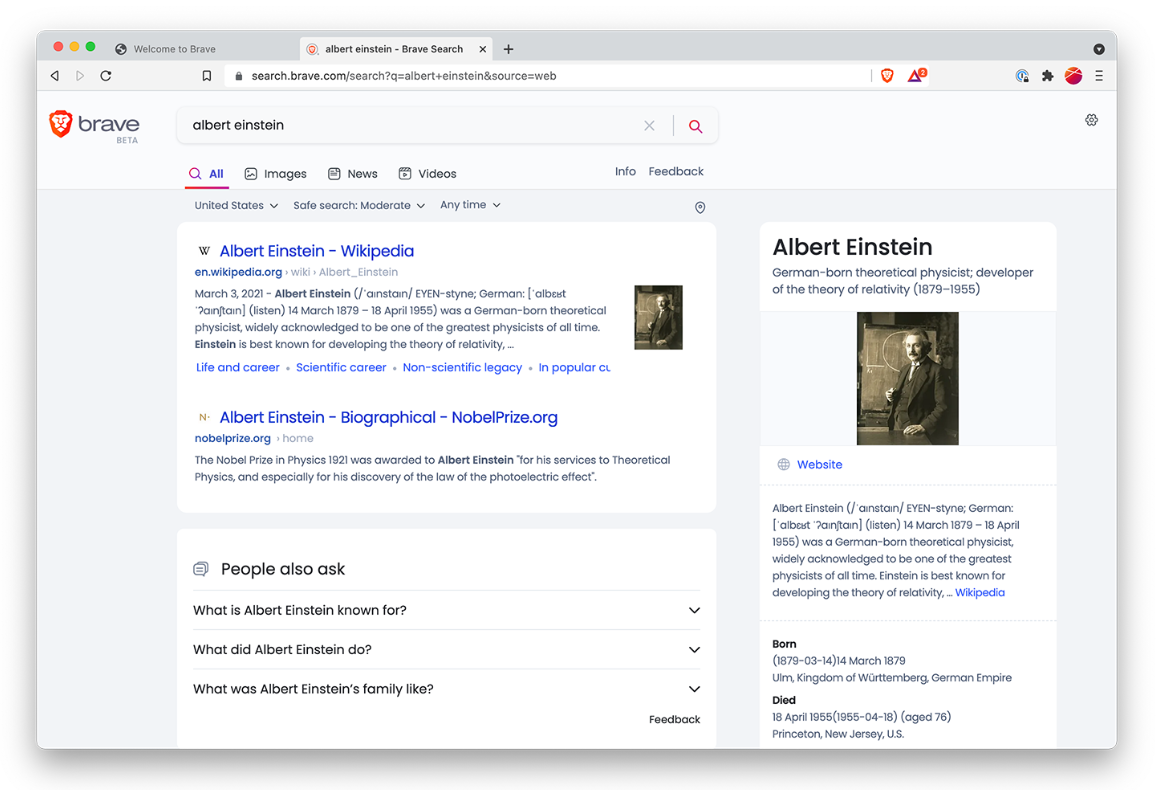Open the United States region dropdown

(x=236, y=204)
